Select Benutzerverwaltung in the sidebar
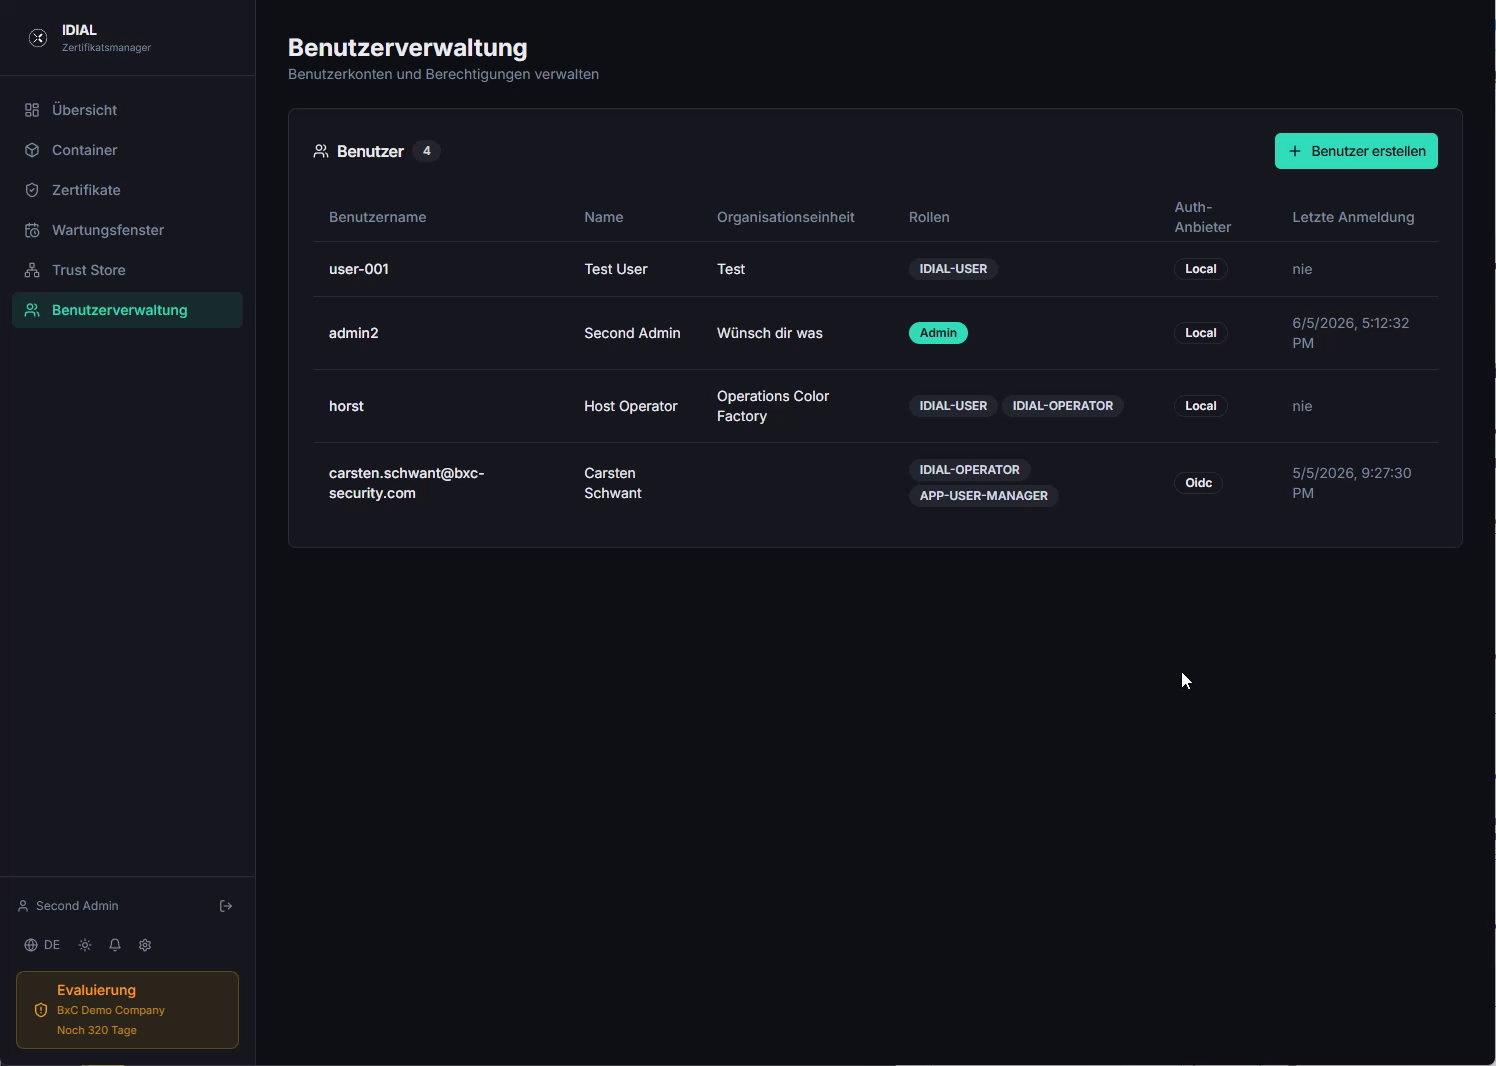The image size is (1496, 1066). (x=127, y=310)
